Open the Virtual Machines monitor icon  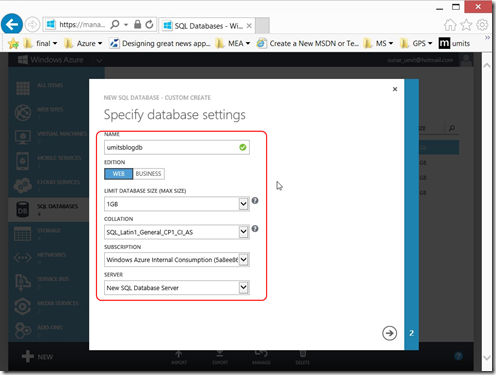(23, 137)
